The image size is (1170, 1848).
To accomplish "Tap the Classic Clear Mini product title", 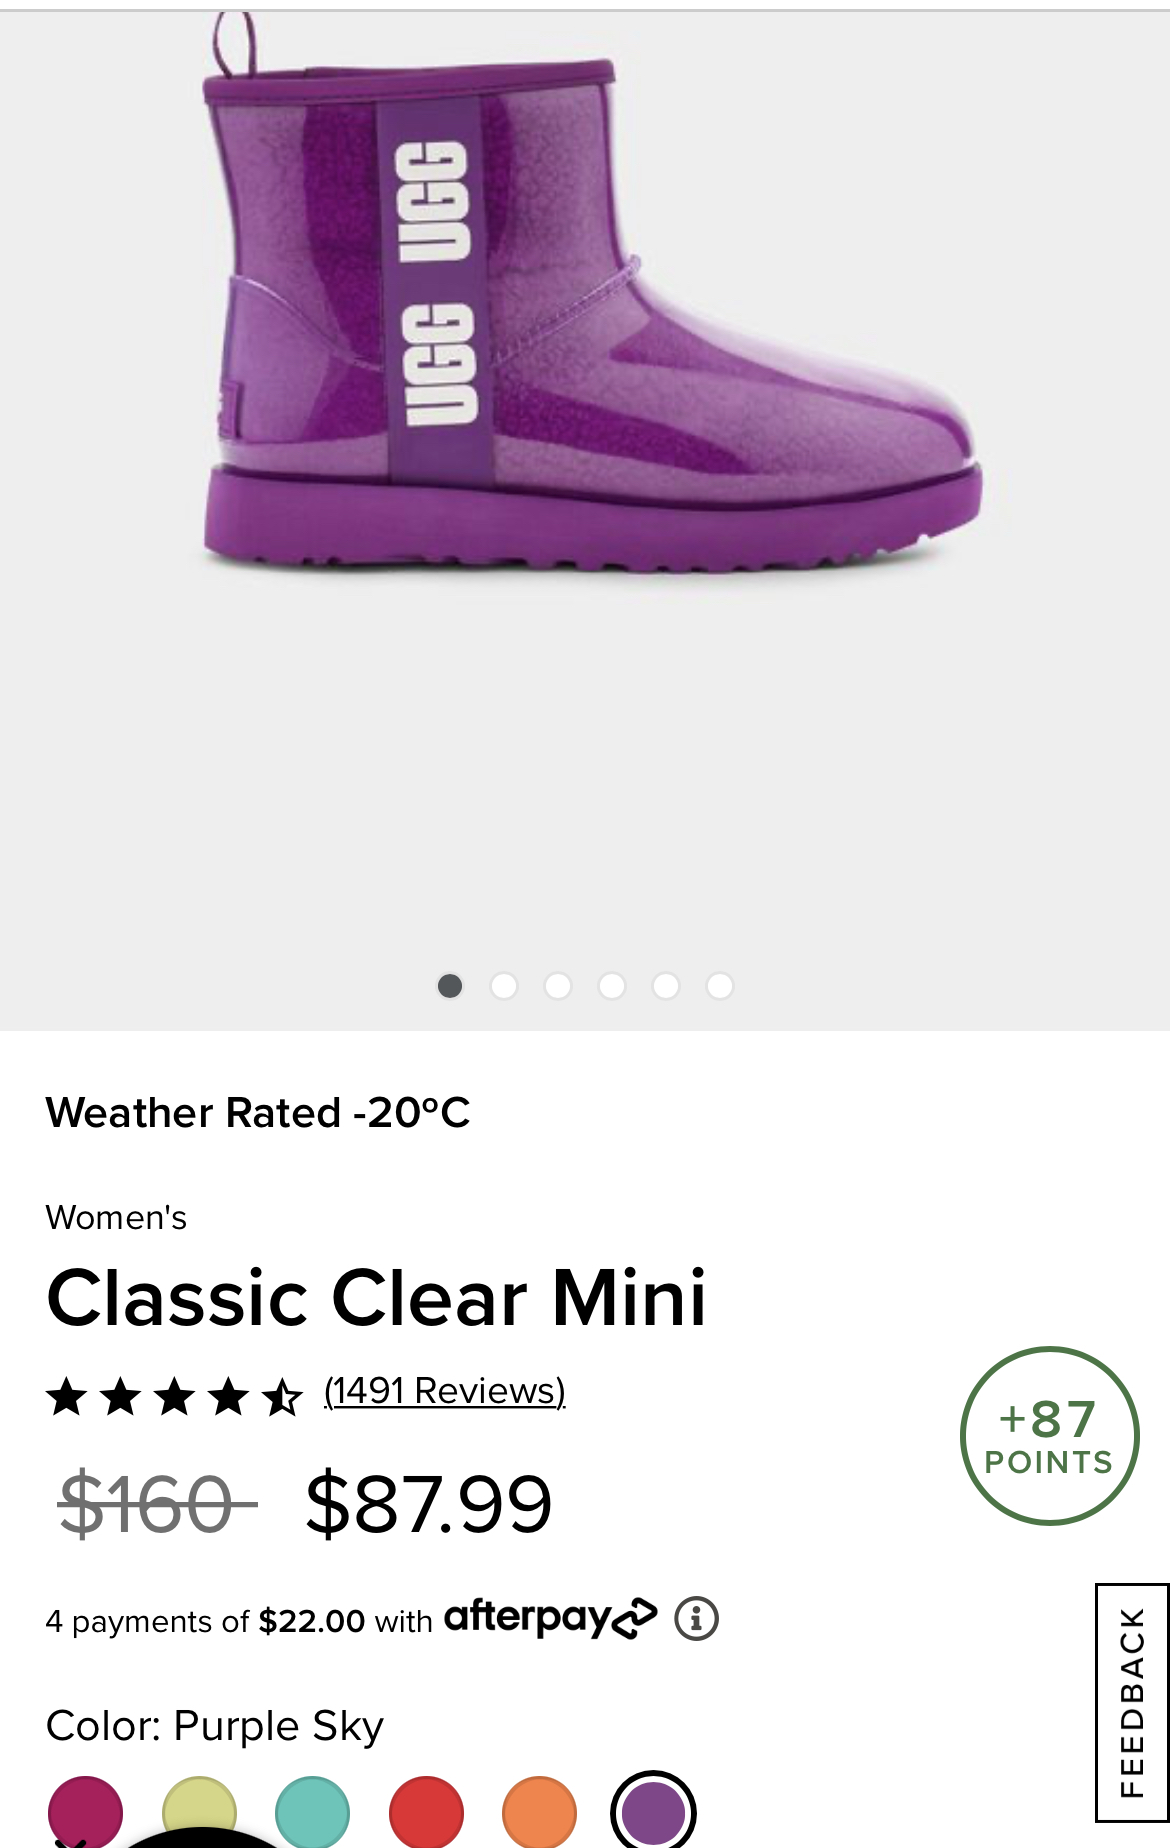I will click(x=377, y=1298).
